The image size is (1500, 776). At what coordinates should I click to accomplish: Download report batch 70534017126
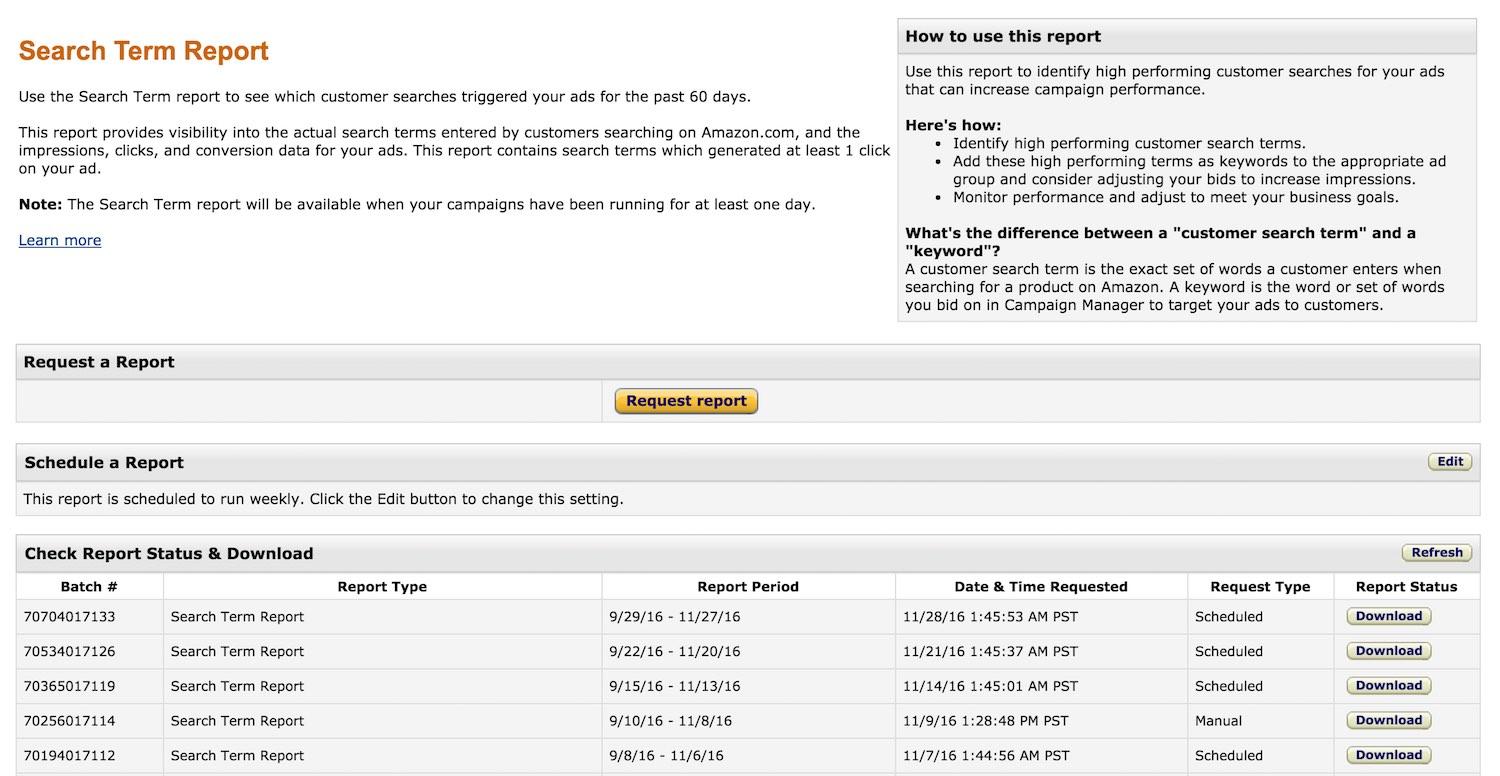click(x=1388, y=651)
